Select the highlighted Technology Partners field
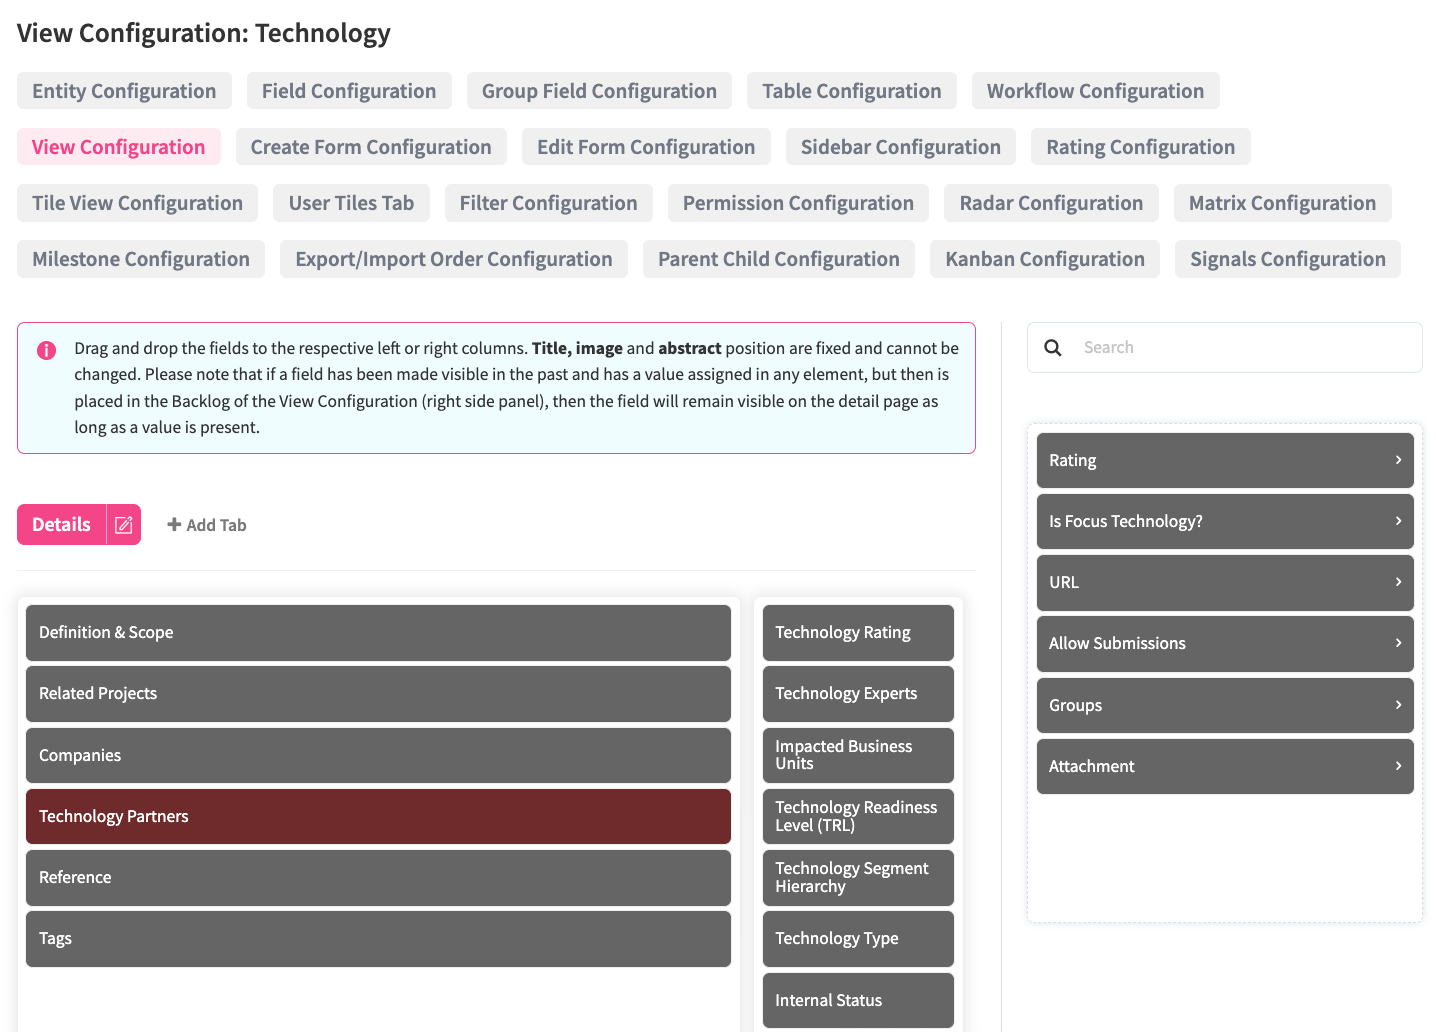Viewport: 1436px width, 1032px height. (x=378, y=816)
